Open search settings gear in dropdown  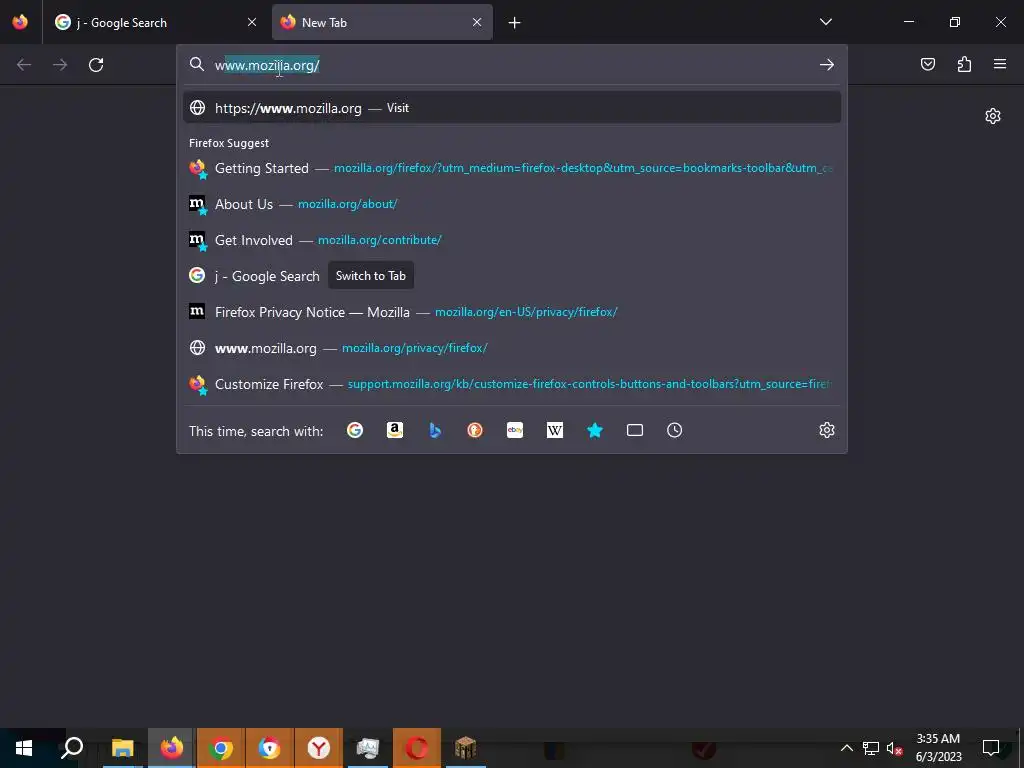point(827,430)
